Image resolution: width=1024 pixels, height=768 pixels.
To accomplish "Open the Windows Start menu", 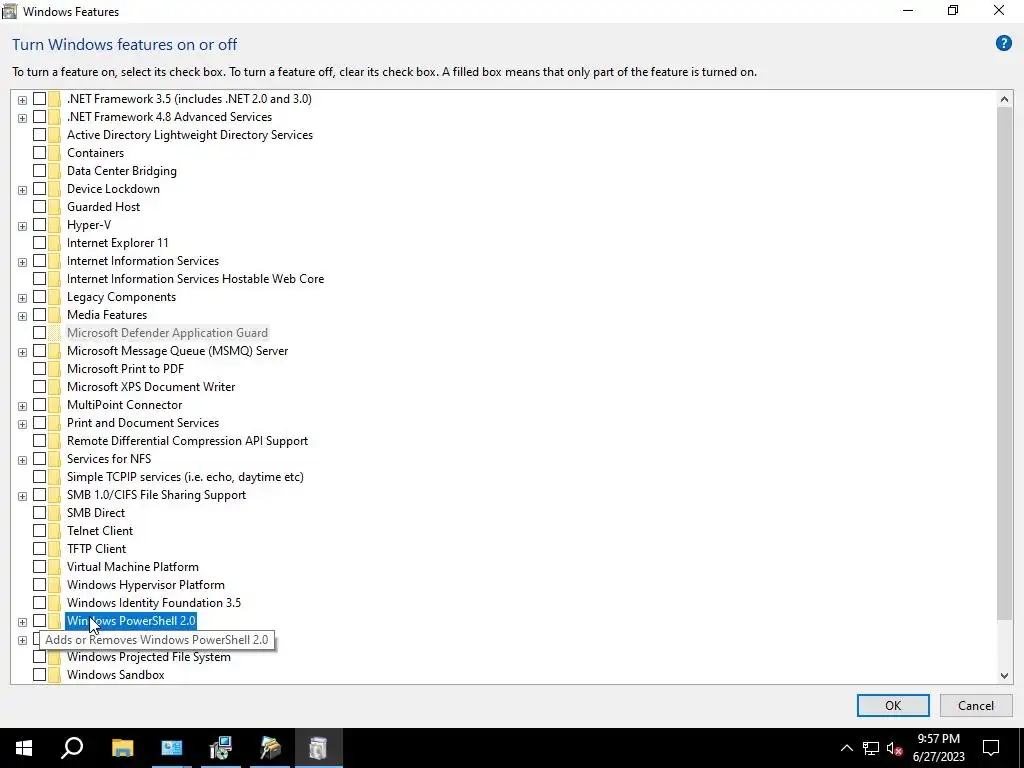I will 24,748.
